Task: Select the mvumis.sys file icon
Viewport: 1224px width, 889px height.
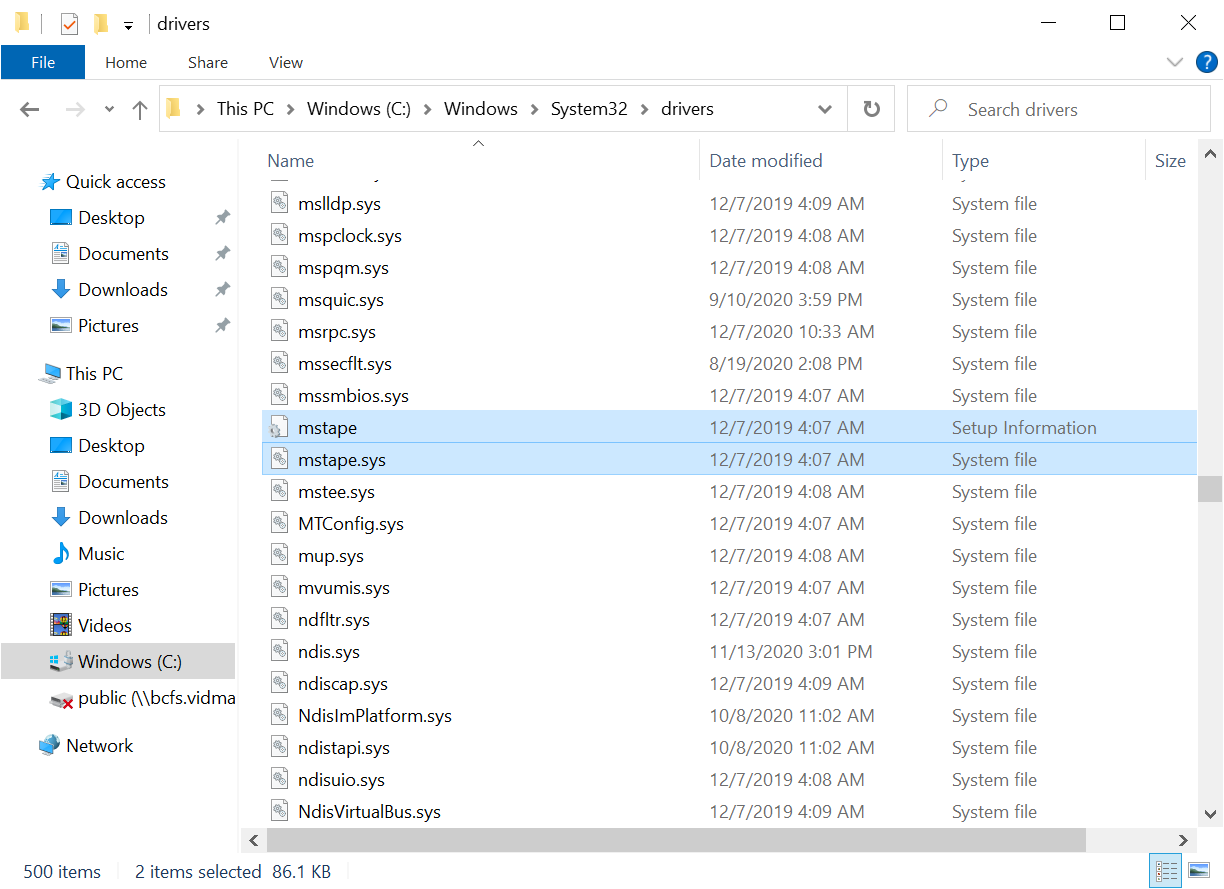Action: (279, 588)
